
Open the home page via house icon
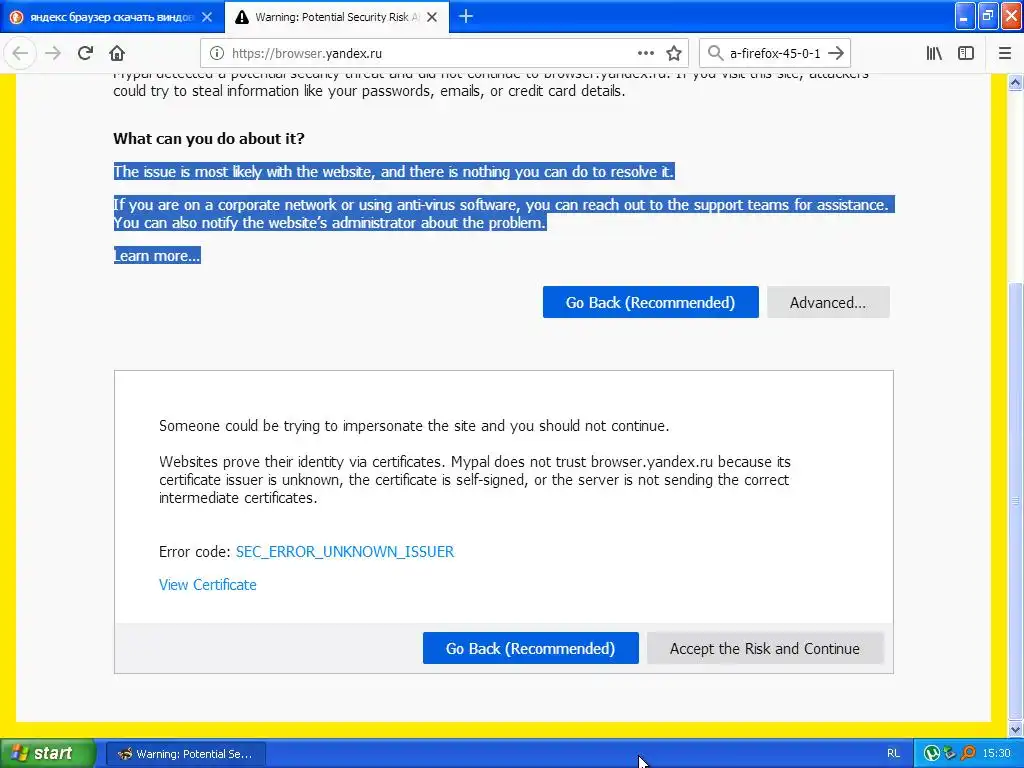click(117, 54)
